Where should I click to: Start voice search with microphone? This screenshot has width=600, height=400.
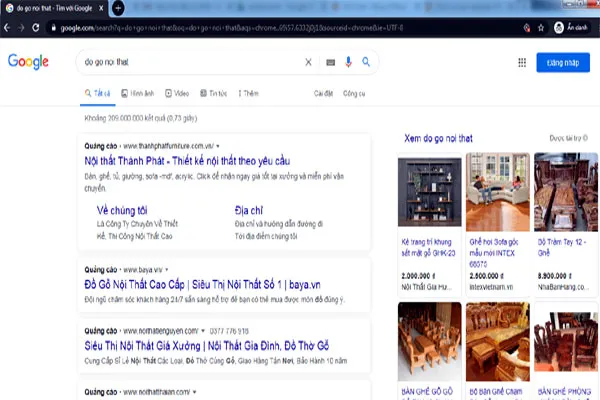click(x=348, y=62)
